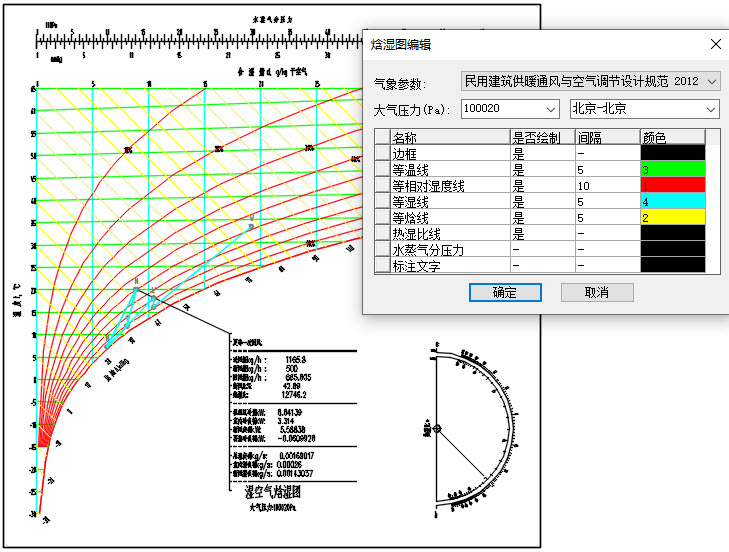
Task: Select the 边框 row name
Action: pos(450,153)
